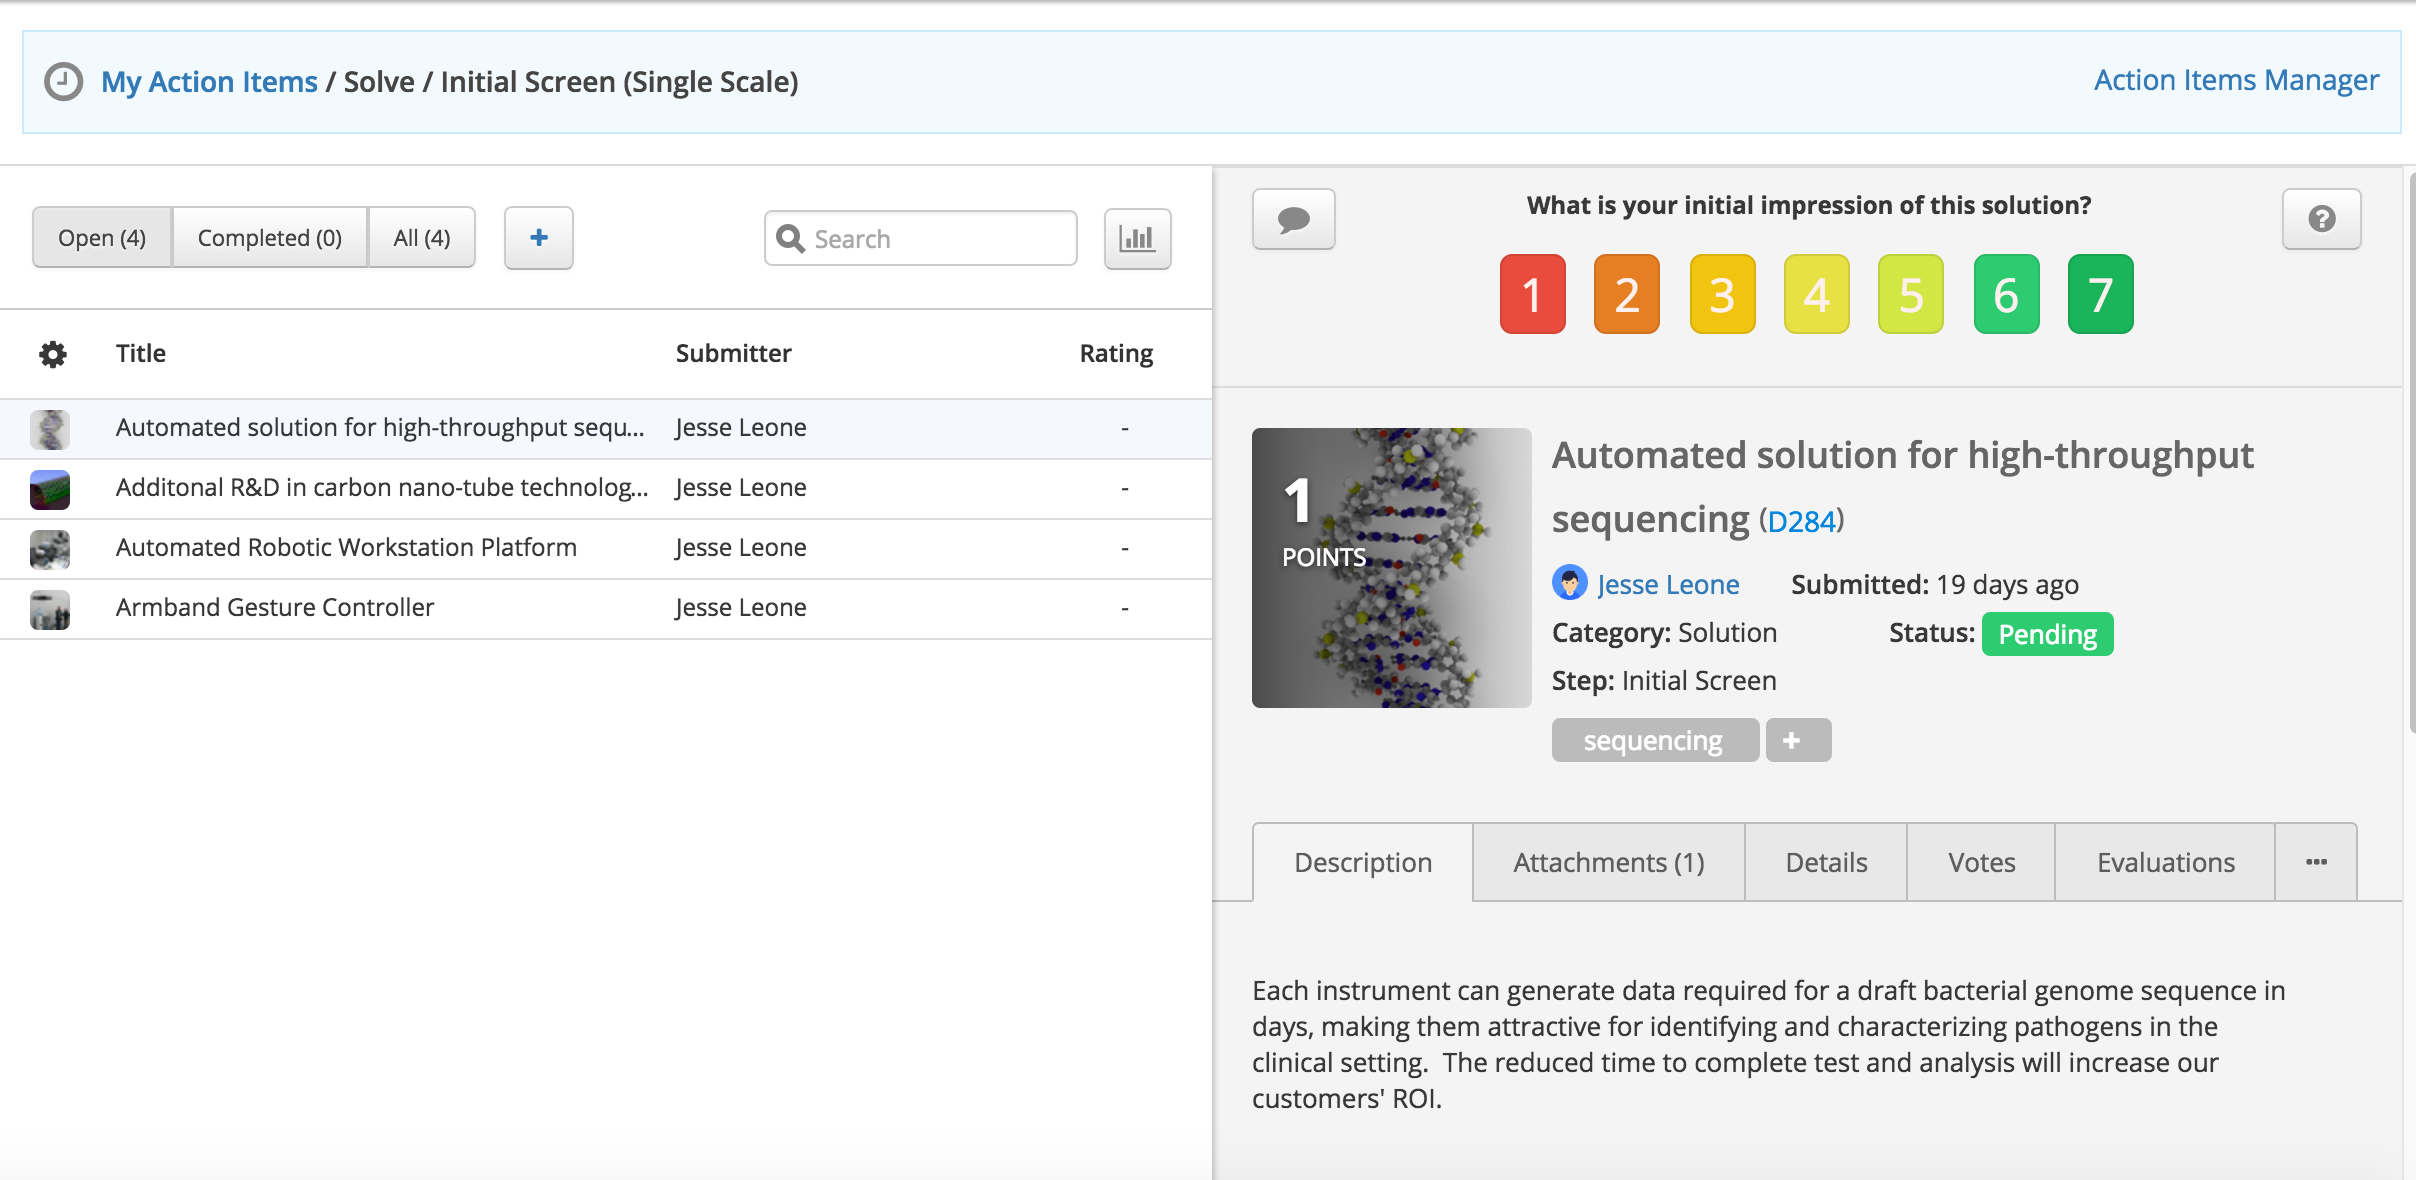Rate the solution 7
Image resolution: width=2416 pixels, height=1180 pixels.
[2100, 294]
